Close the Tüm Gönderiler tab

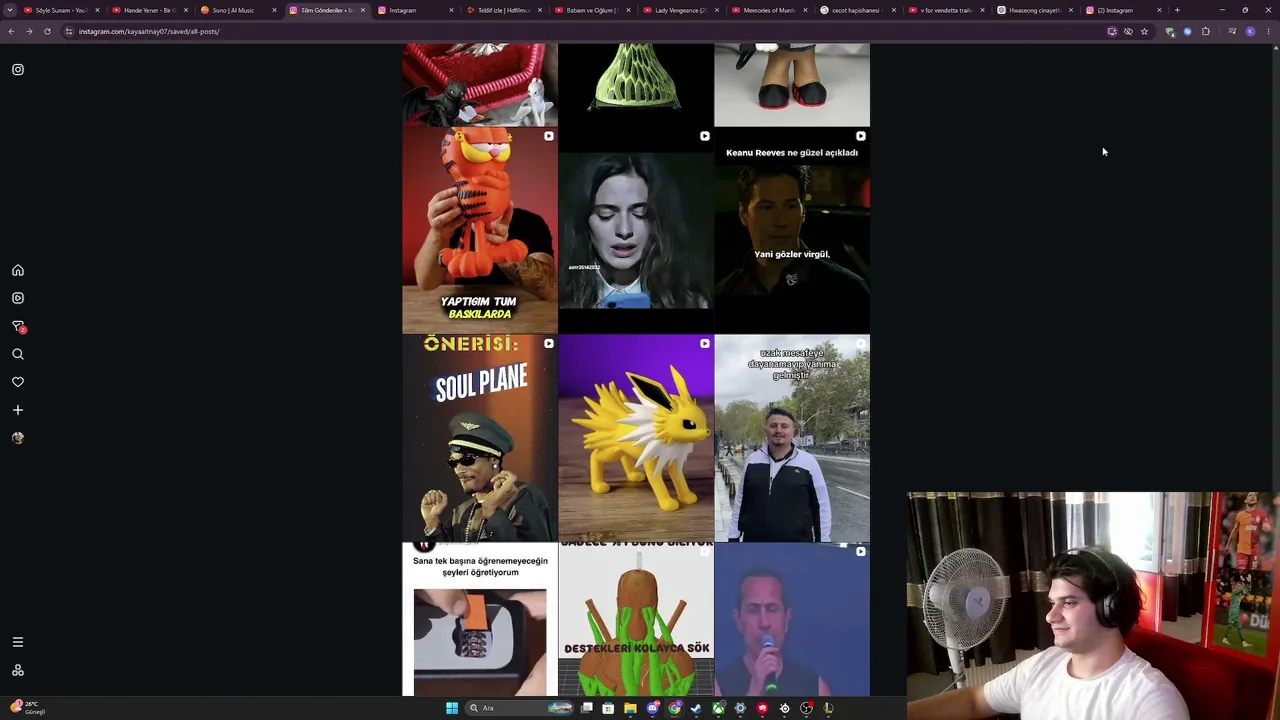click(362, 10)
